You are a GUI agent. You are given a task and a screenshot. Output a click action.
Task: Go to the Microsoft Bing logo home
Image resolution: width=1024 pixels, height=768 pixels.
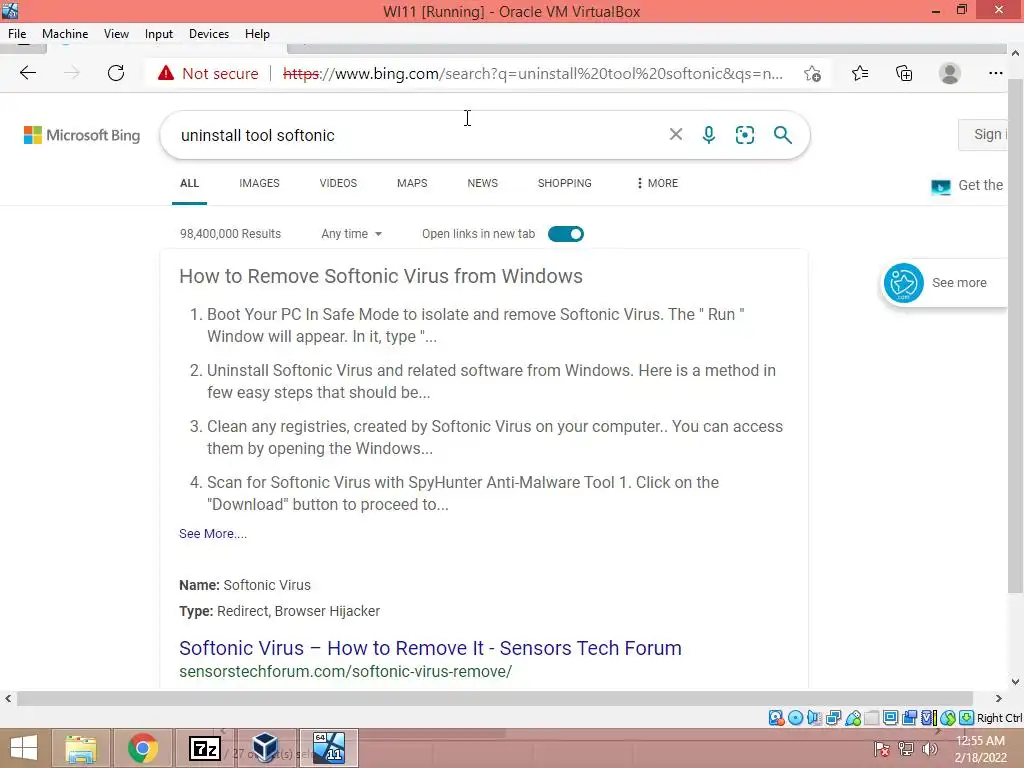(x=82, y=135)
